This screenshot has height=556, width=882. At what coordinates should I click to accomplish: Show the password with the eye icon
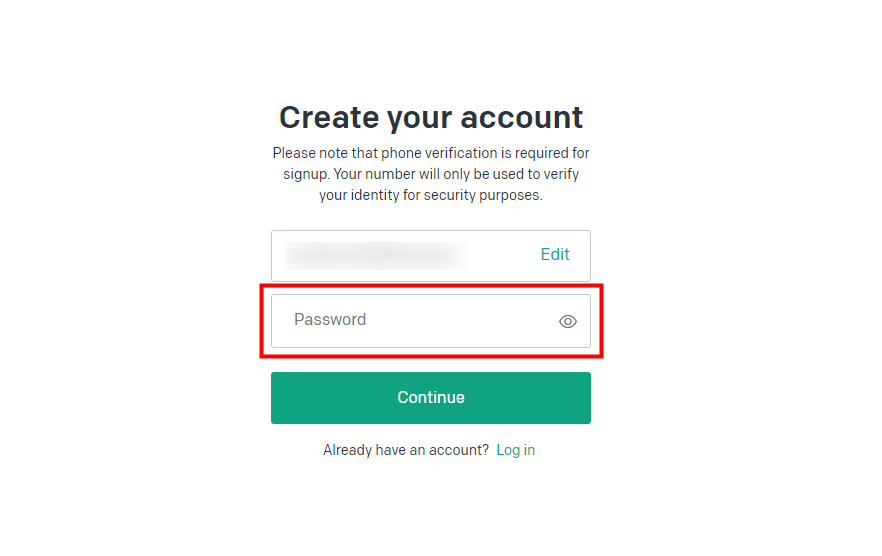point(568,321)
